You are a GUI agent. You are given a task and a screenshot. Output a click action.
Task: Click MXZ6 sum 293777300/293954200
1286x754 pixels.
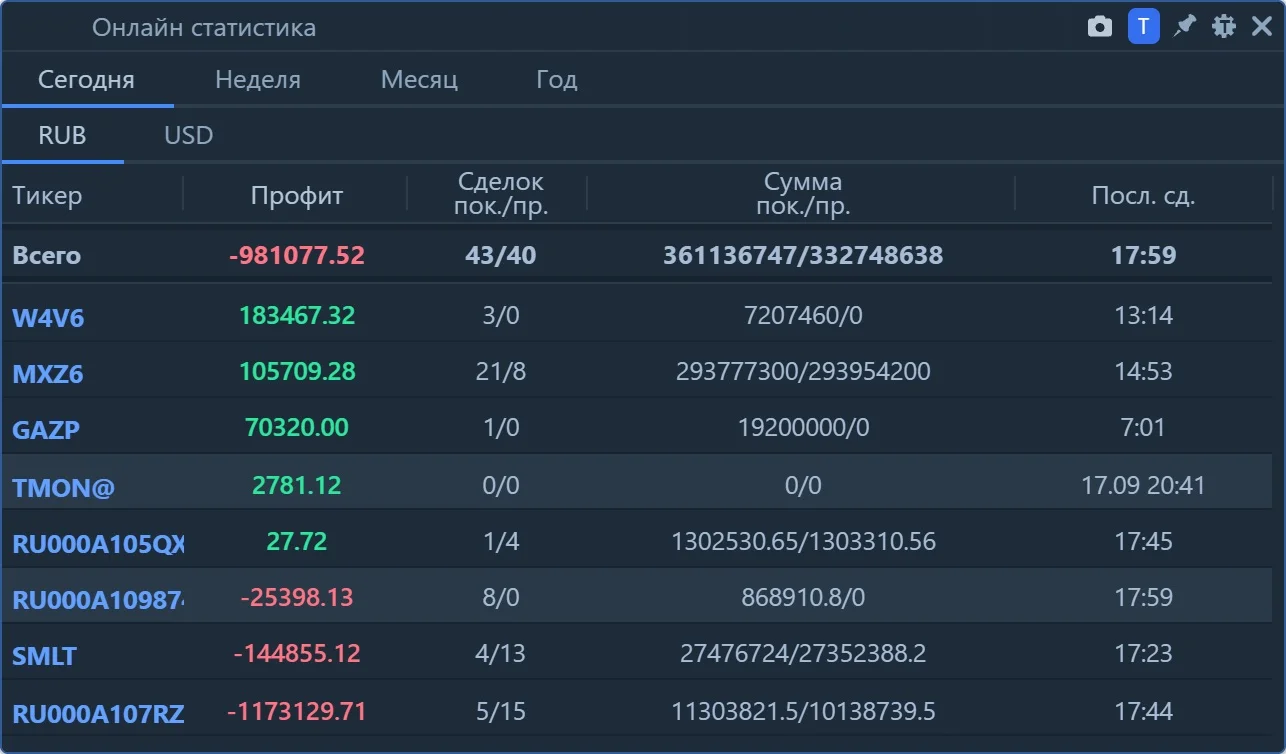click(x=803, y=372)
